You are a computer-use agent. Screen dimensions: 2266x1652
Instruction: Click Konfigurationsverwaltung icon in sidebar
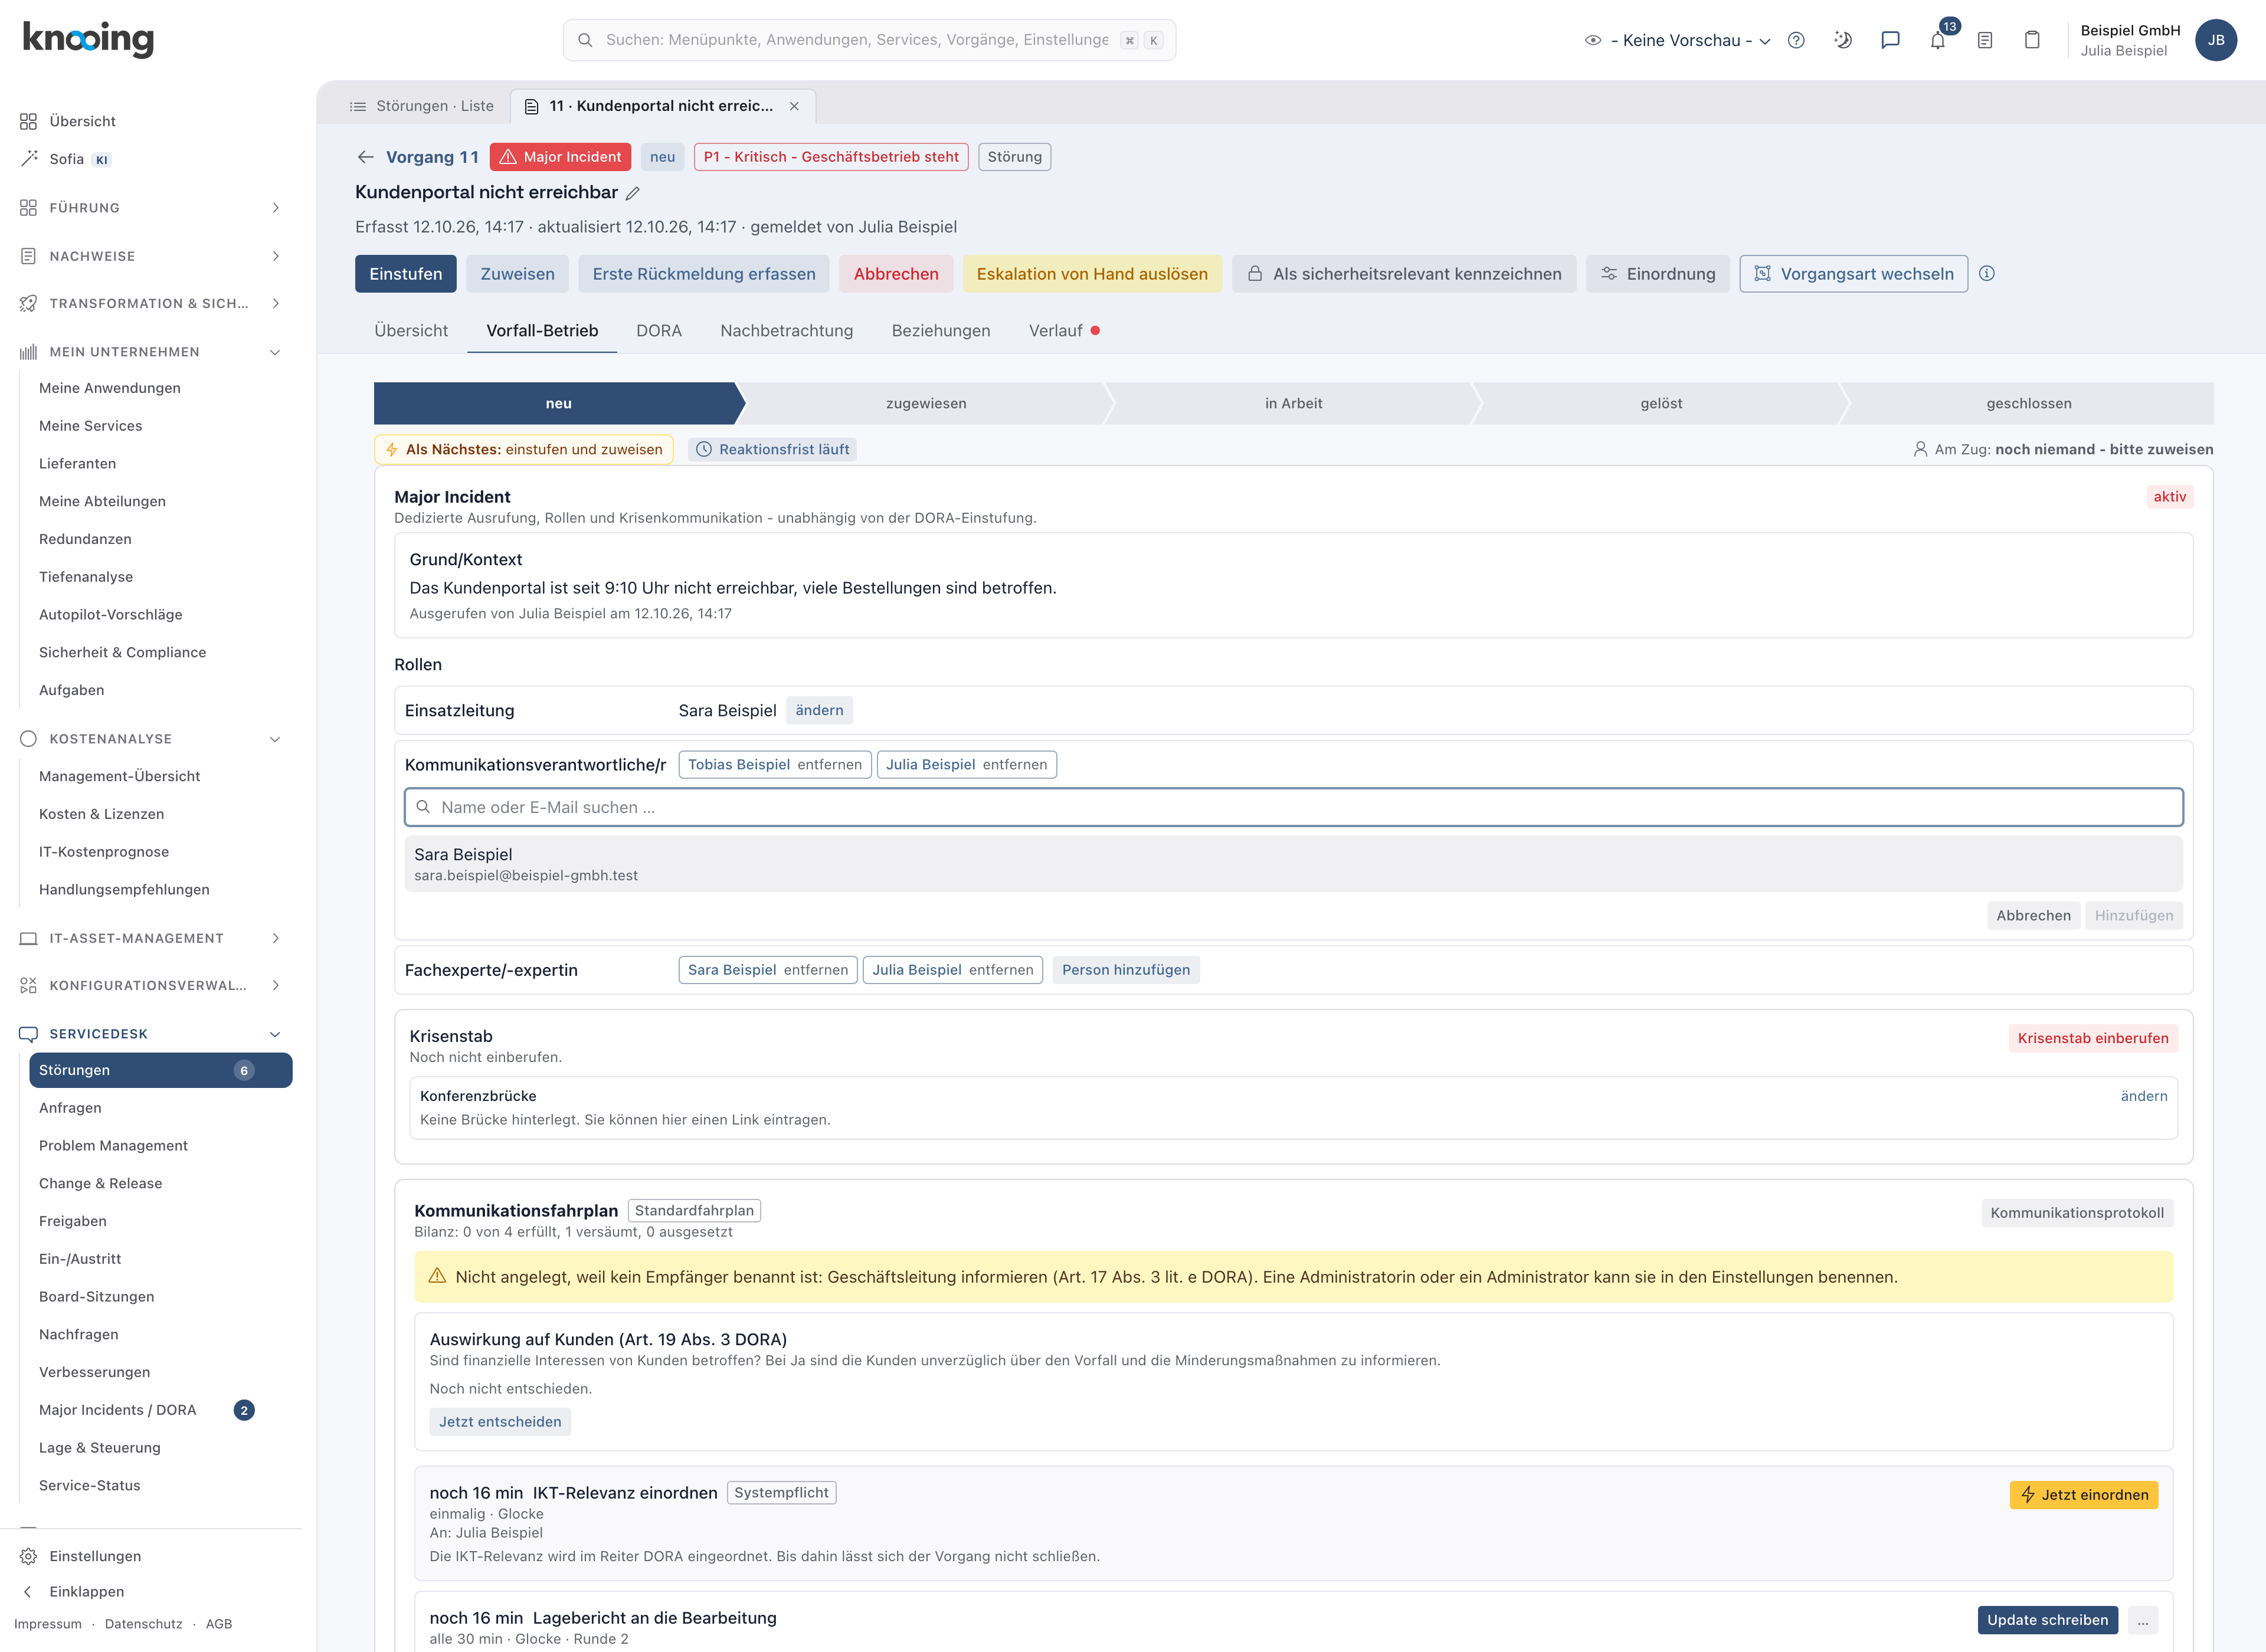click(x=28, y=986)
